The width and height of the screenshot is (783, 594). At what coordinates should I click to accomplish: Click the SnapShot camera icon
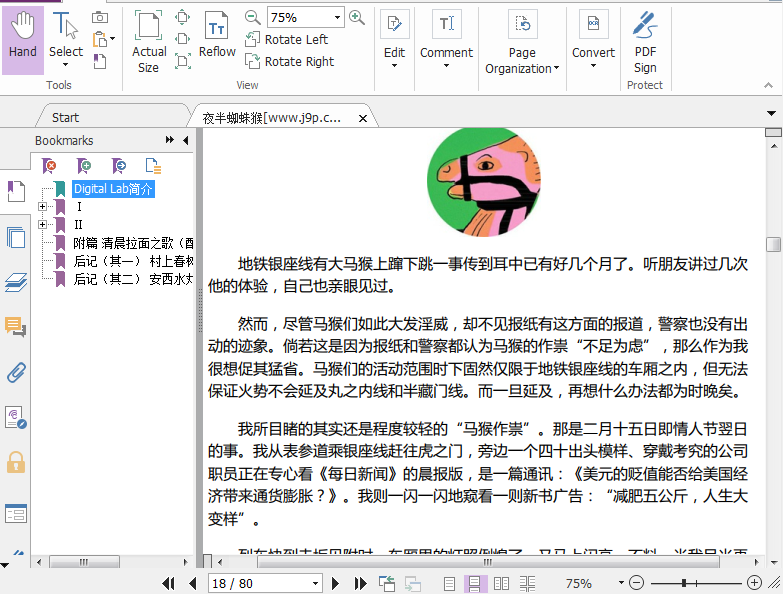(x=100, y=17)
